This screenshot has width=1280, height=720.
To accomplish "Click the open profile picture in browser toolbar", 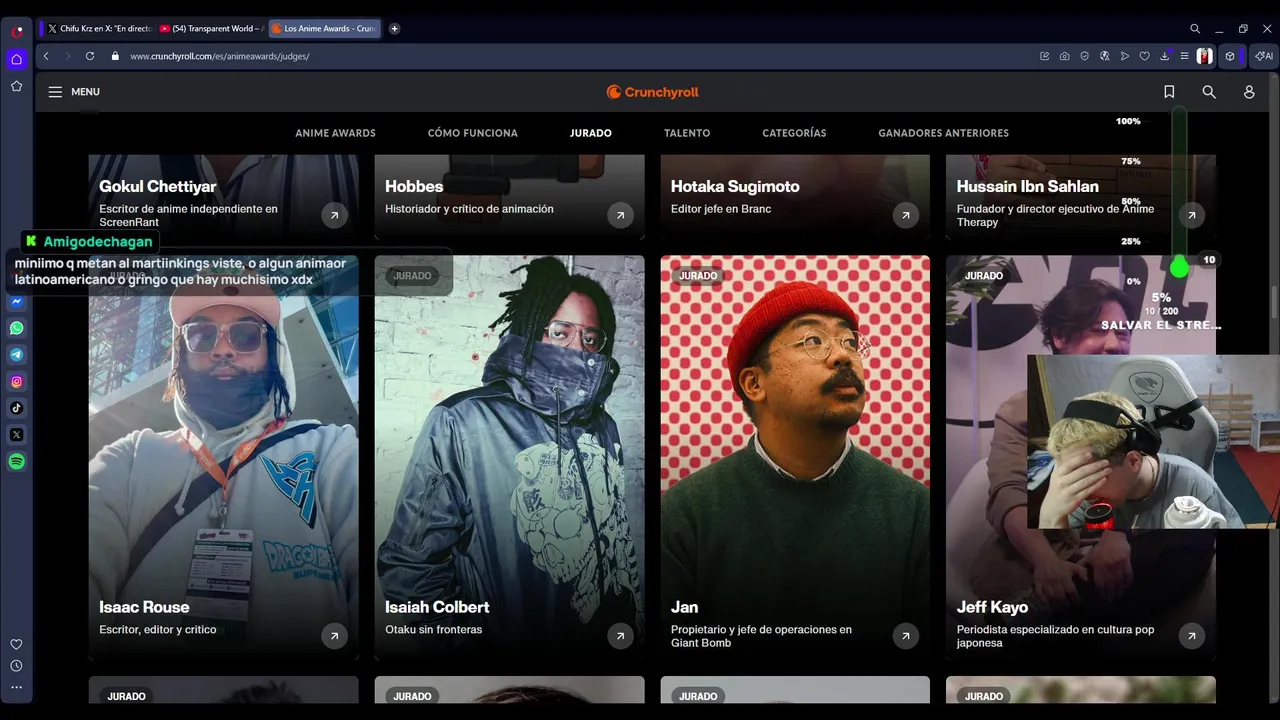I will click(x=1205, y=56).
